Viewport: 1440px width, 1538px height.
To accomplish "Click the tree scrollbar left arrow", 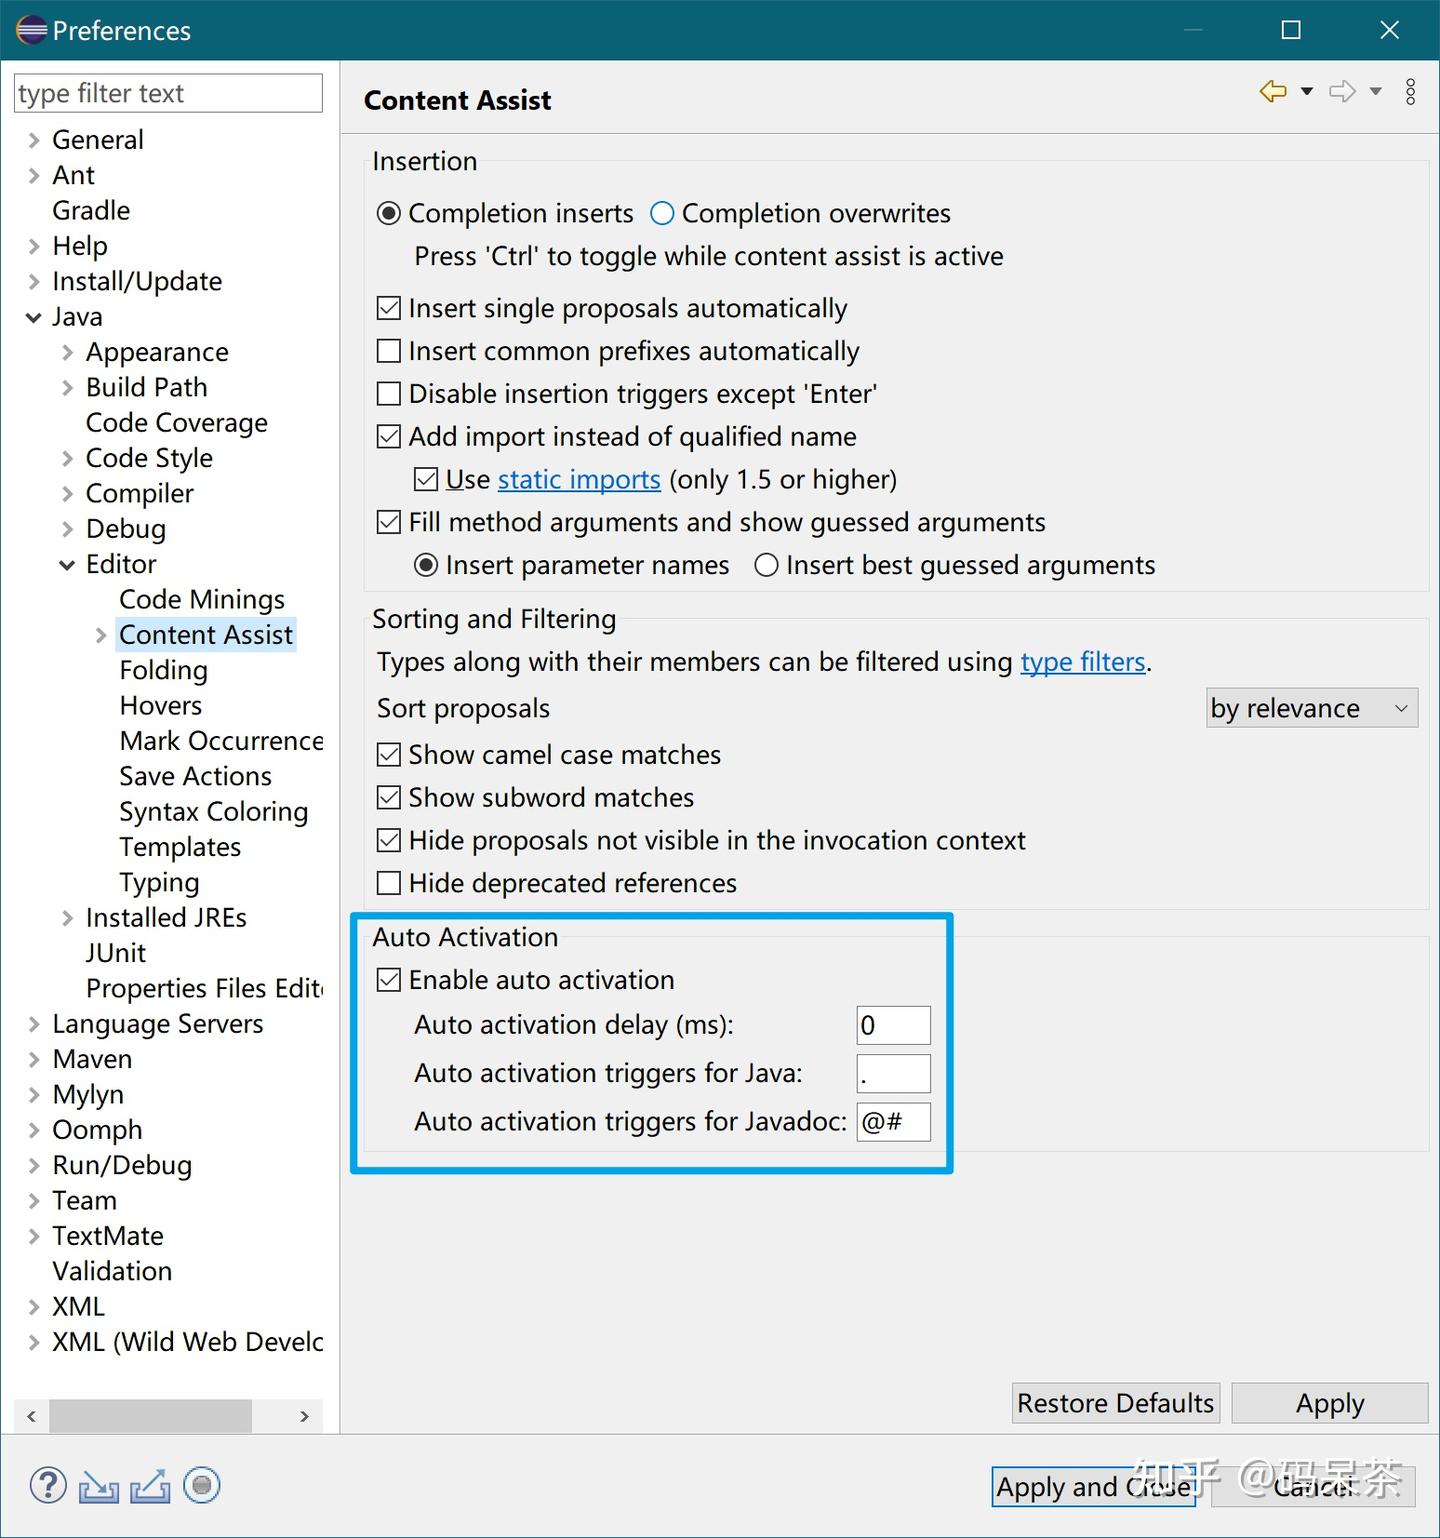I will coord(32,1416).
